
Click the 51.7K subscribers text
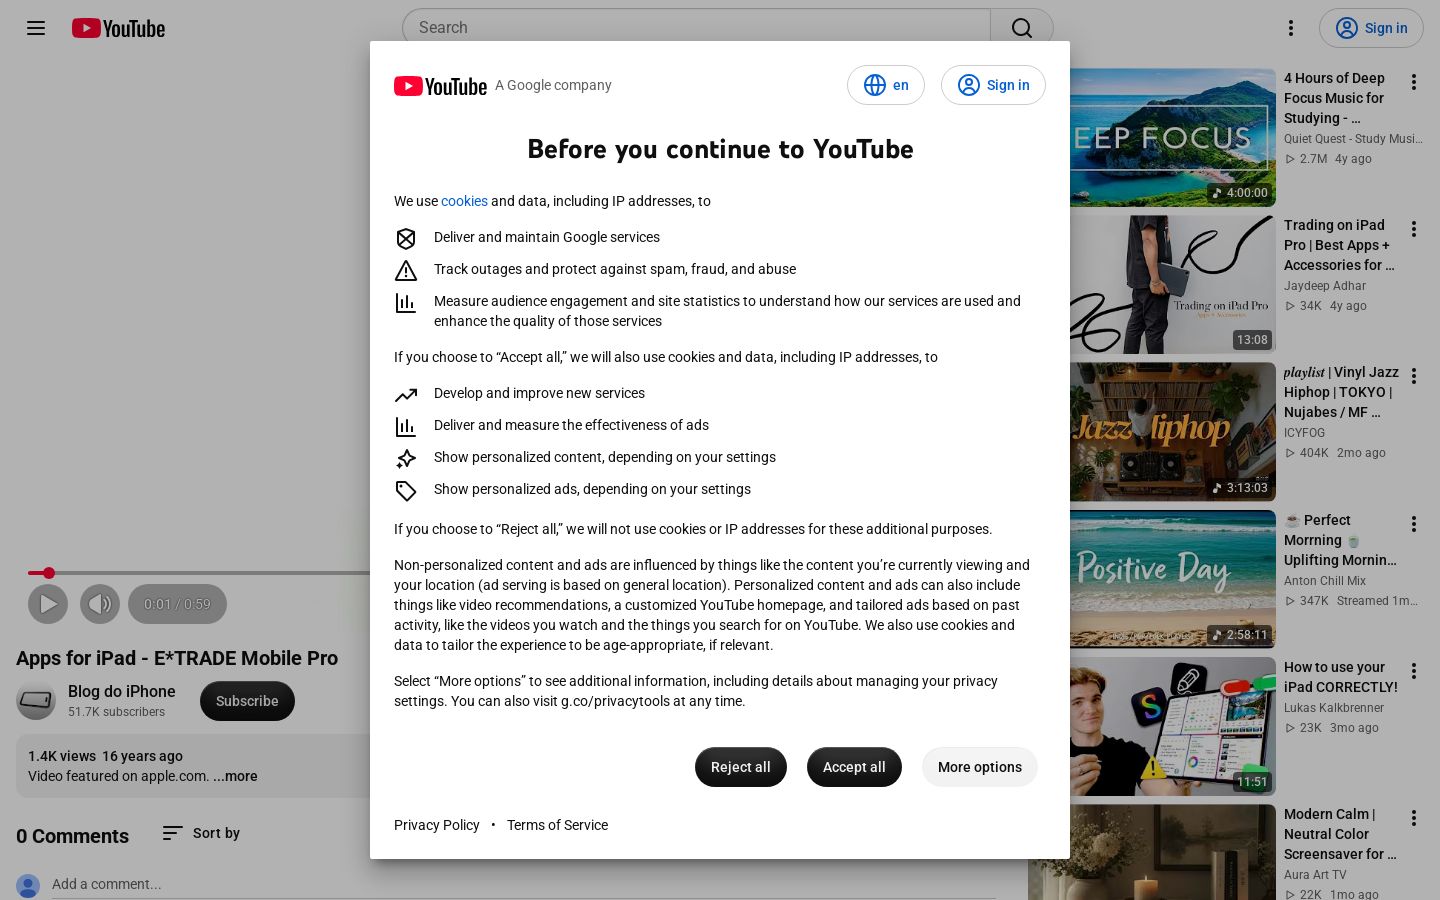116,712
